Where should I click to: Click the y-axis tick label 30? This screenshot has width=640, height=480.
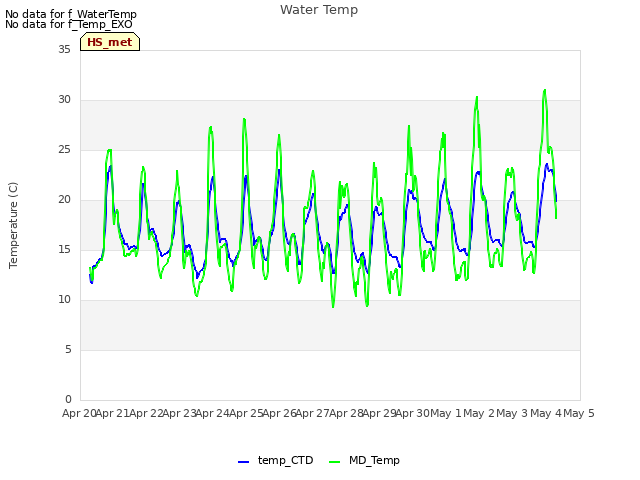point(64,100)
